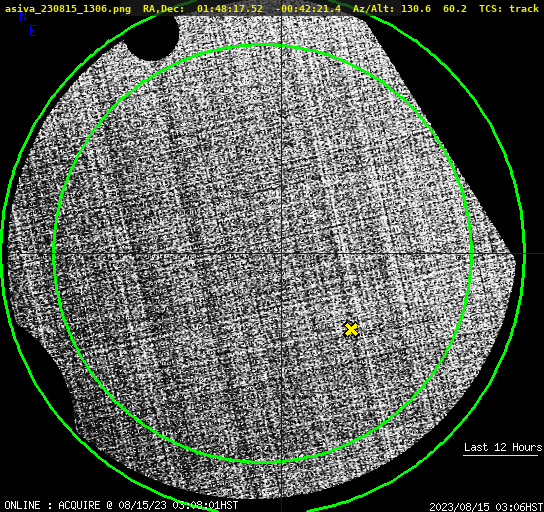Click the blue crosshair center intersection

point(281,254)
